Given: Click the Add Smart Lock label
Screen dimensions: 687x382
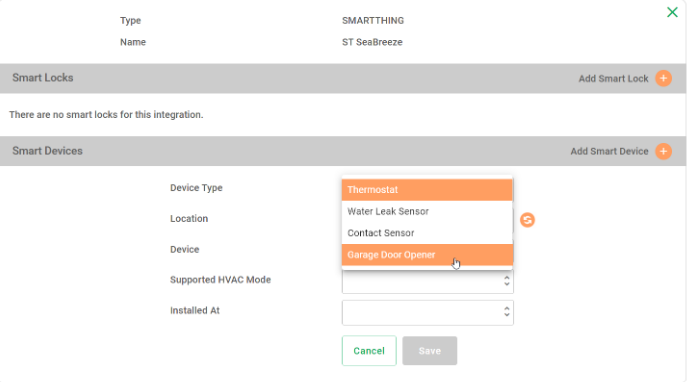Looking at the screenshot, I should point(613,79).
